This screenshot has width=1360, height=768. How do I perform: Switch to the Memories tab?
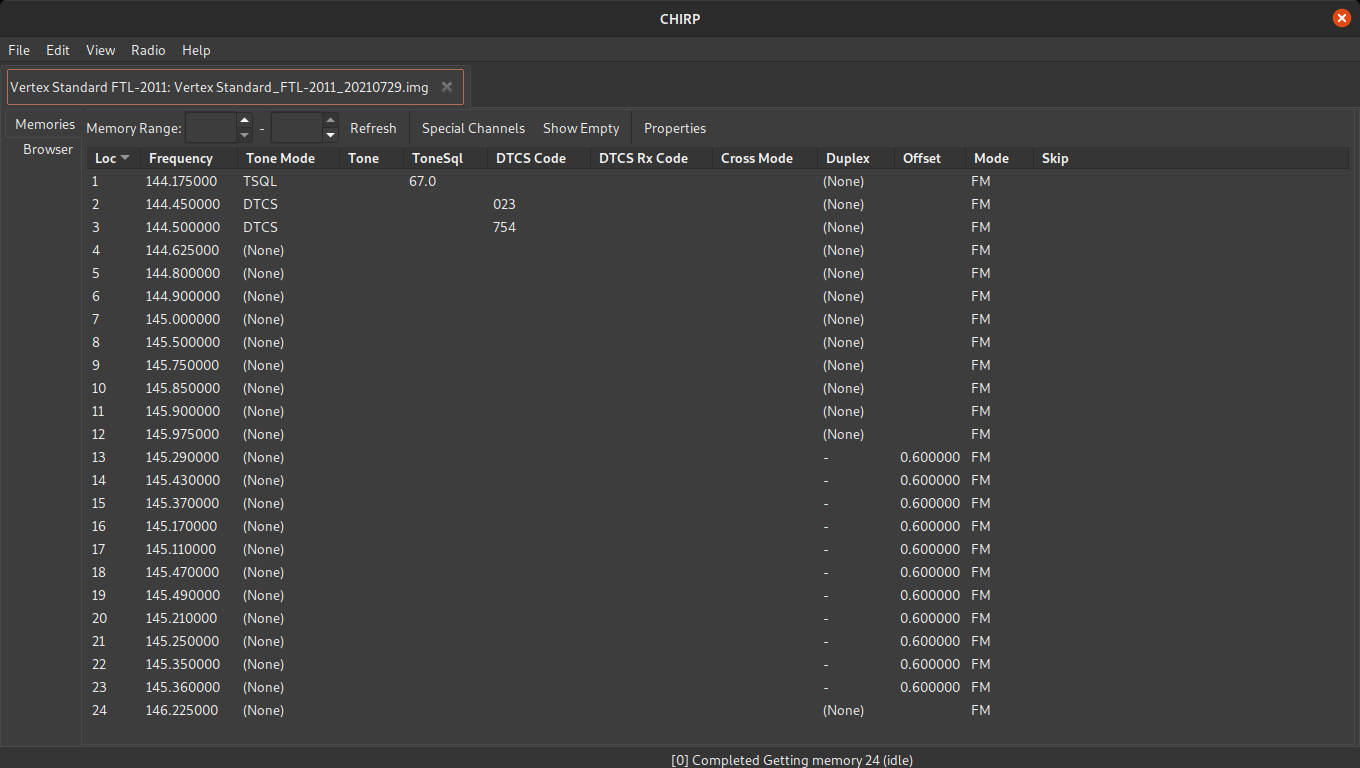pyautogui.click(x=45, y=124)
